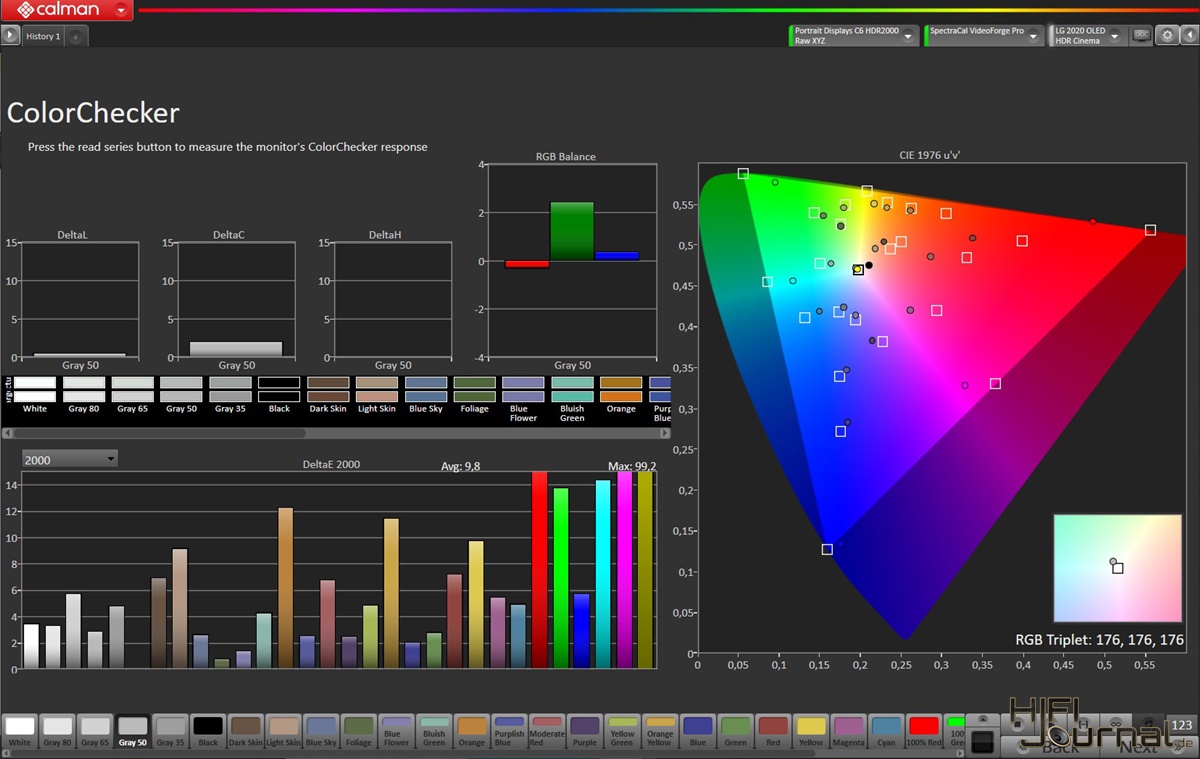1200x759 pixels.
Task: Choose the Gray 65 pattern in bottom bar
Action: 95,731
